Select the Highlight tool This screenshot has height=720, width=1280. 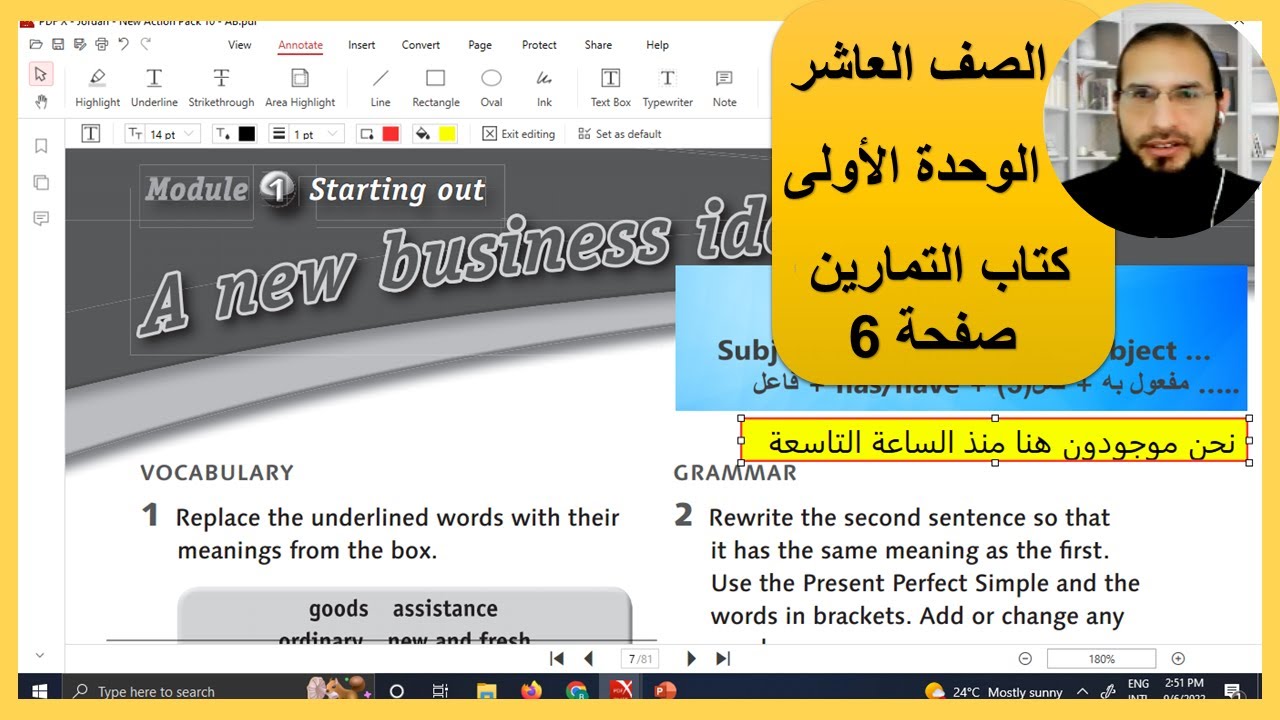pos(97,88)
